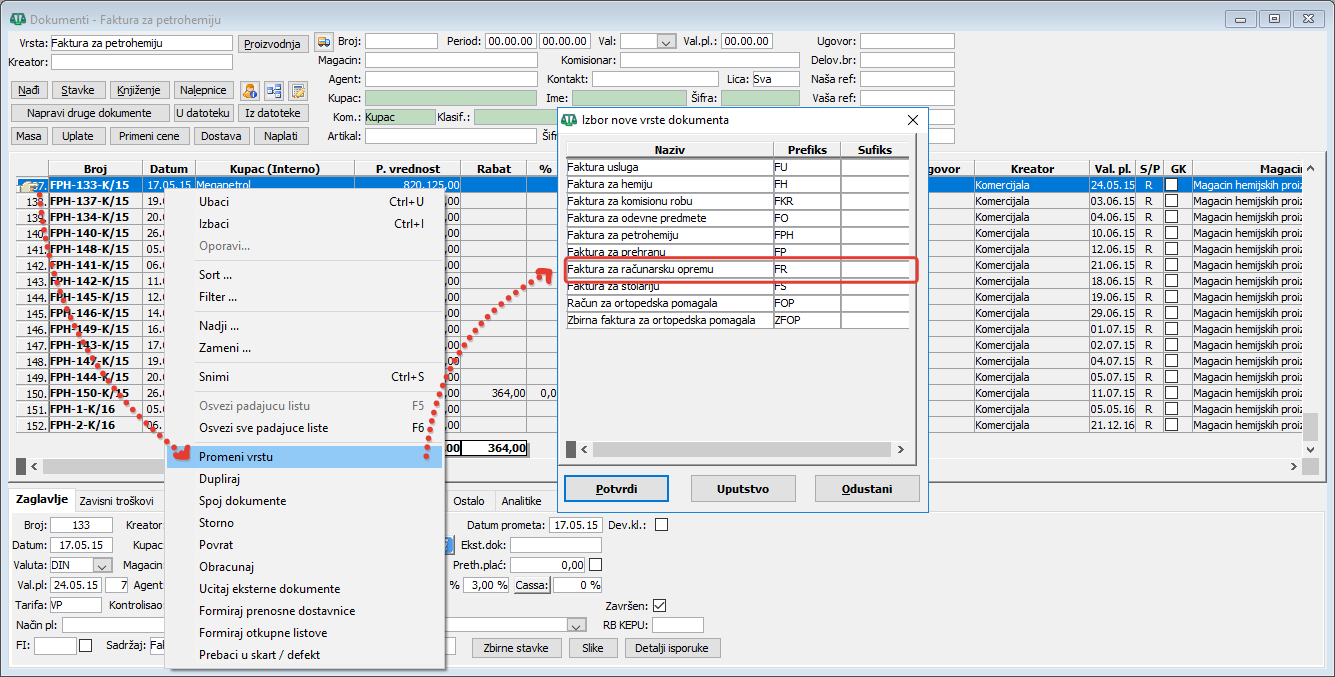Switch to the Zavisni troškovi tab

pos(116,501)
